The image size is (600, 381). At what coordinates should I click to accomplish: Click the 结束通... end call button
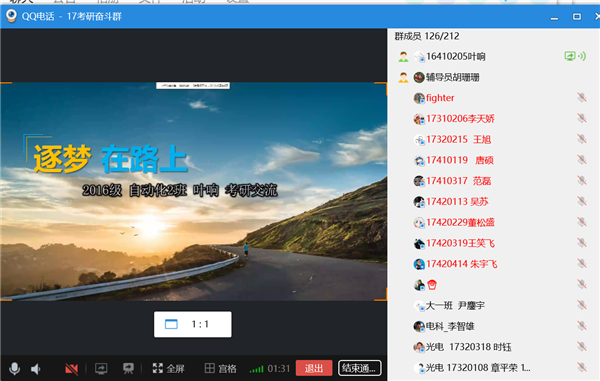[x=360, y=368]
